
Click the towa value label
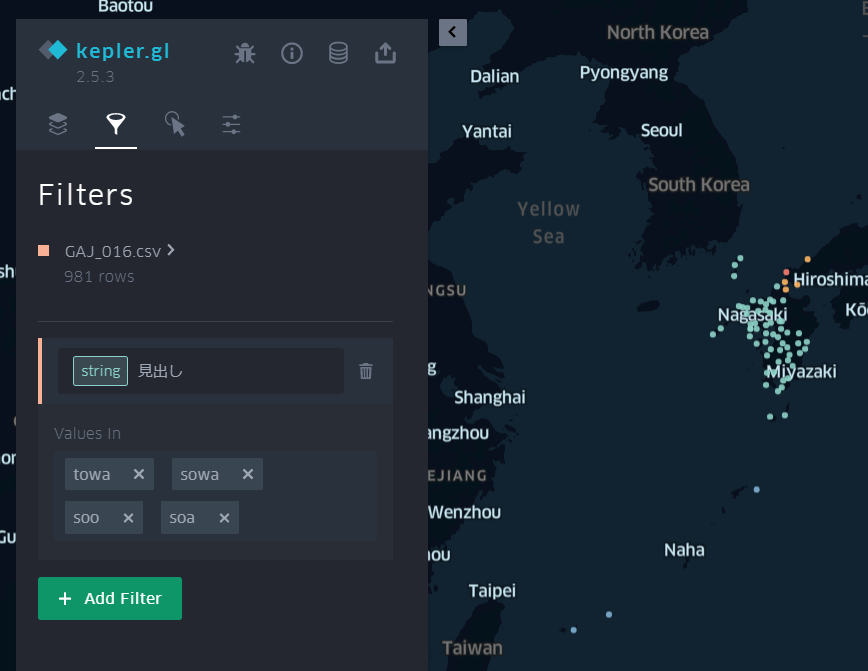pos(92,474)
